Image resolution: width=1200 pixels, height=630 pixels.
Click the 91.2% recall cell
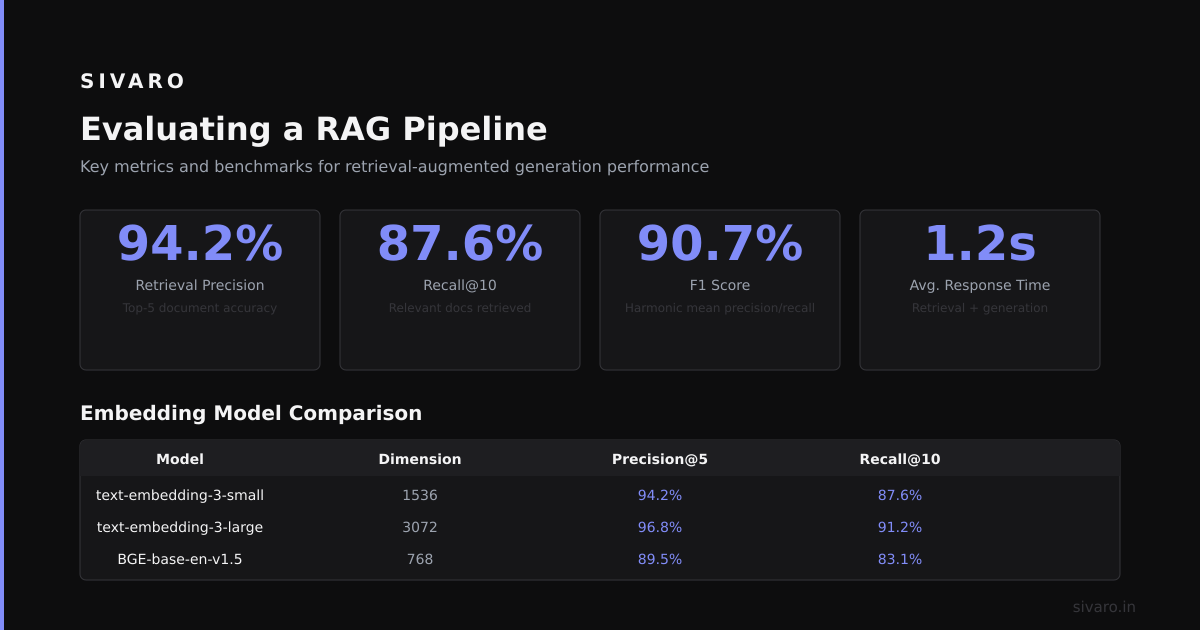pos(900,527)
